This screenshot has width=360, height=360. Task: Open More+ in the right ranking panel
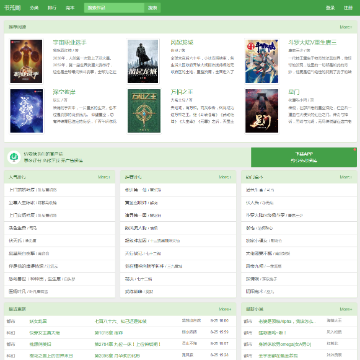coord(346,177)
